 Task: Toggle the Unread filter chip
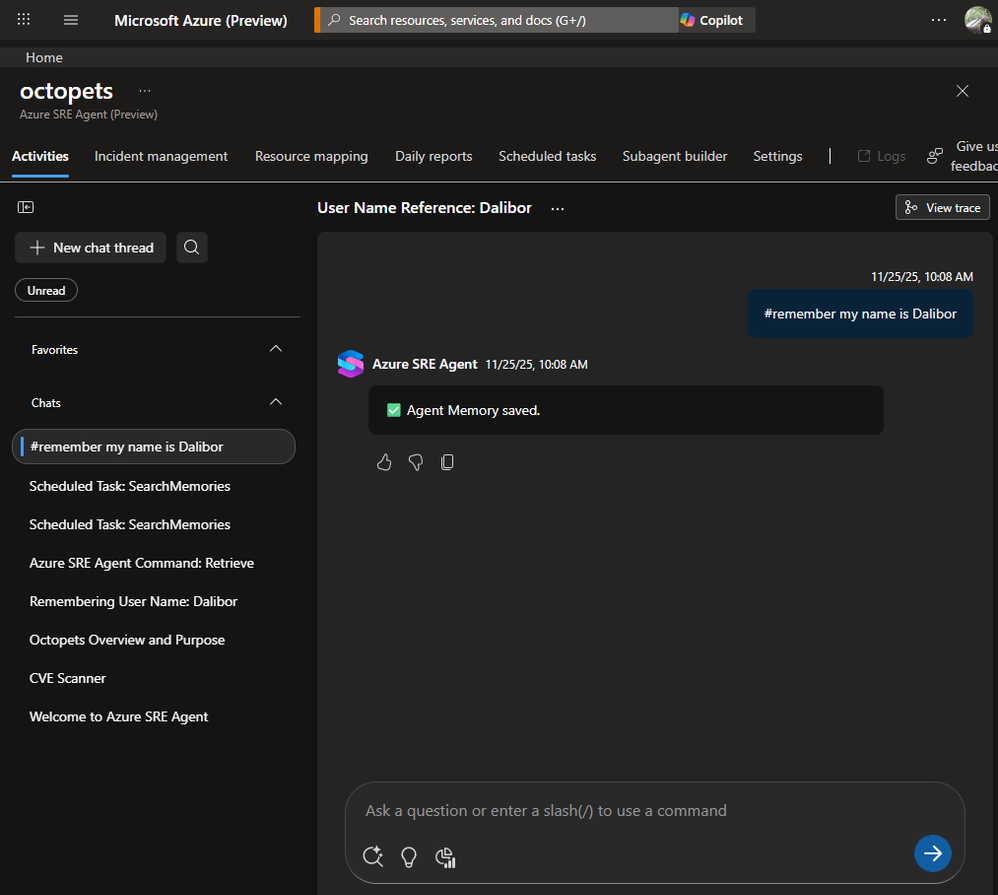46,290
